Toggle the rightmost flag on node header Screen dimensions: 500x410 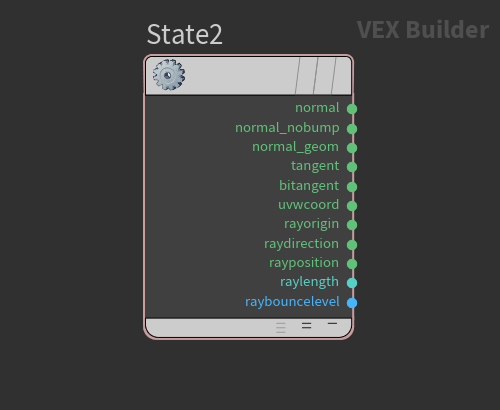click(x=342, y=76)
